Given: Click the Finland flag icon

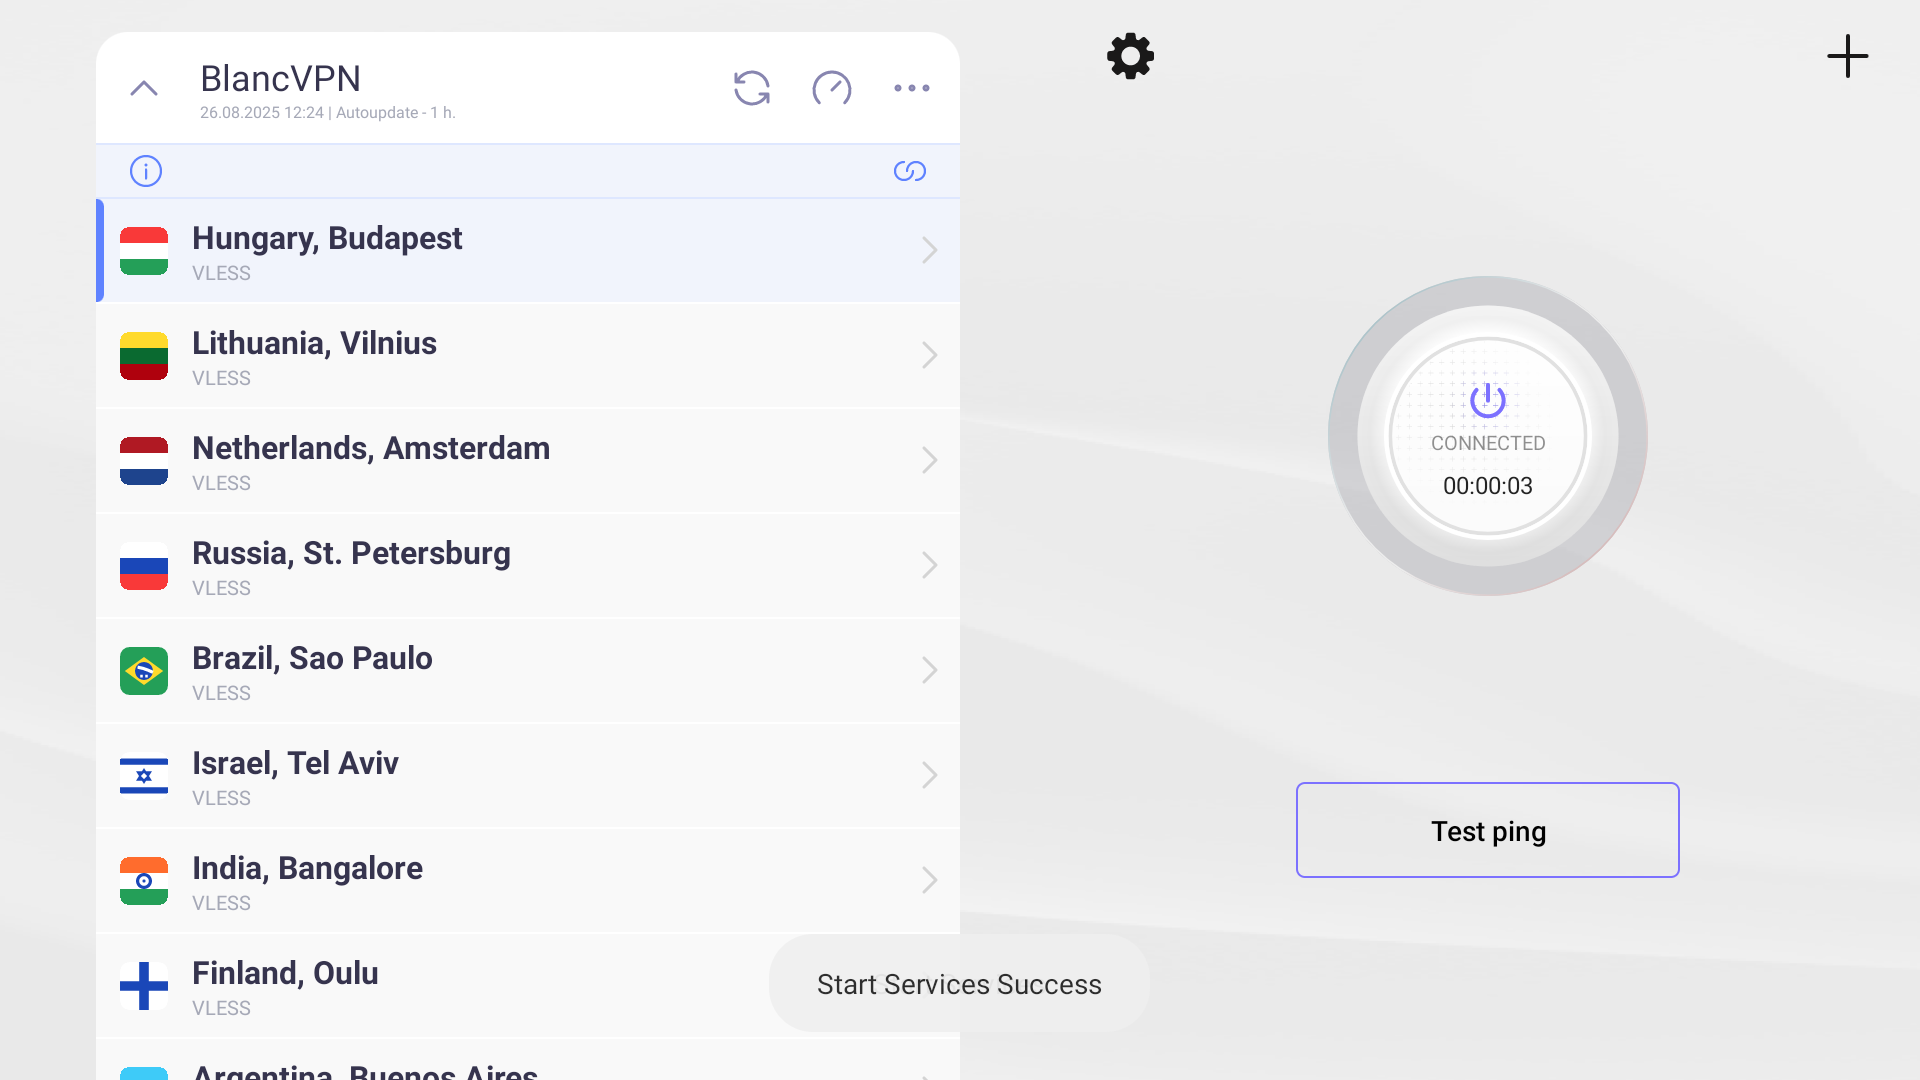Looking at the screenshot, I should pyautogui.click(x=144, y=985).
